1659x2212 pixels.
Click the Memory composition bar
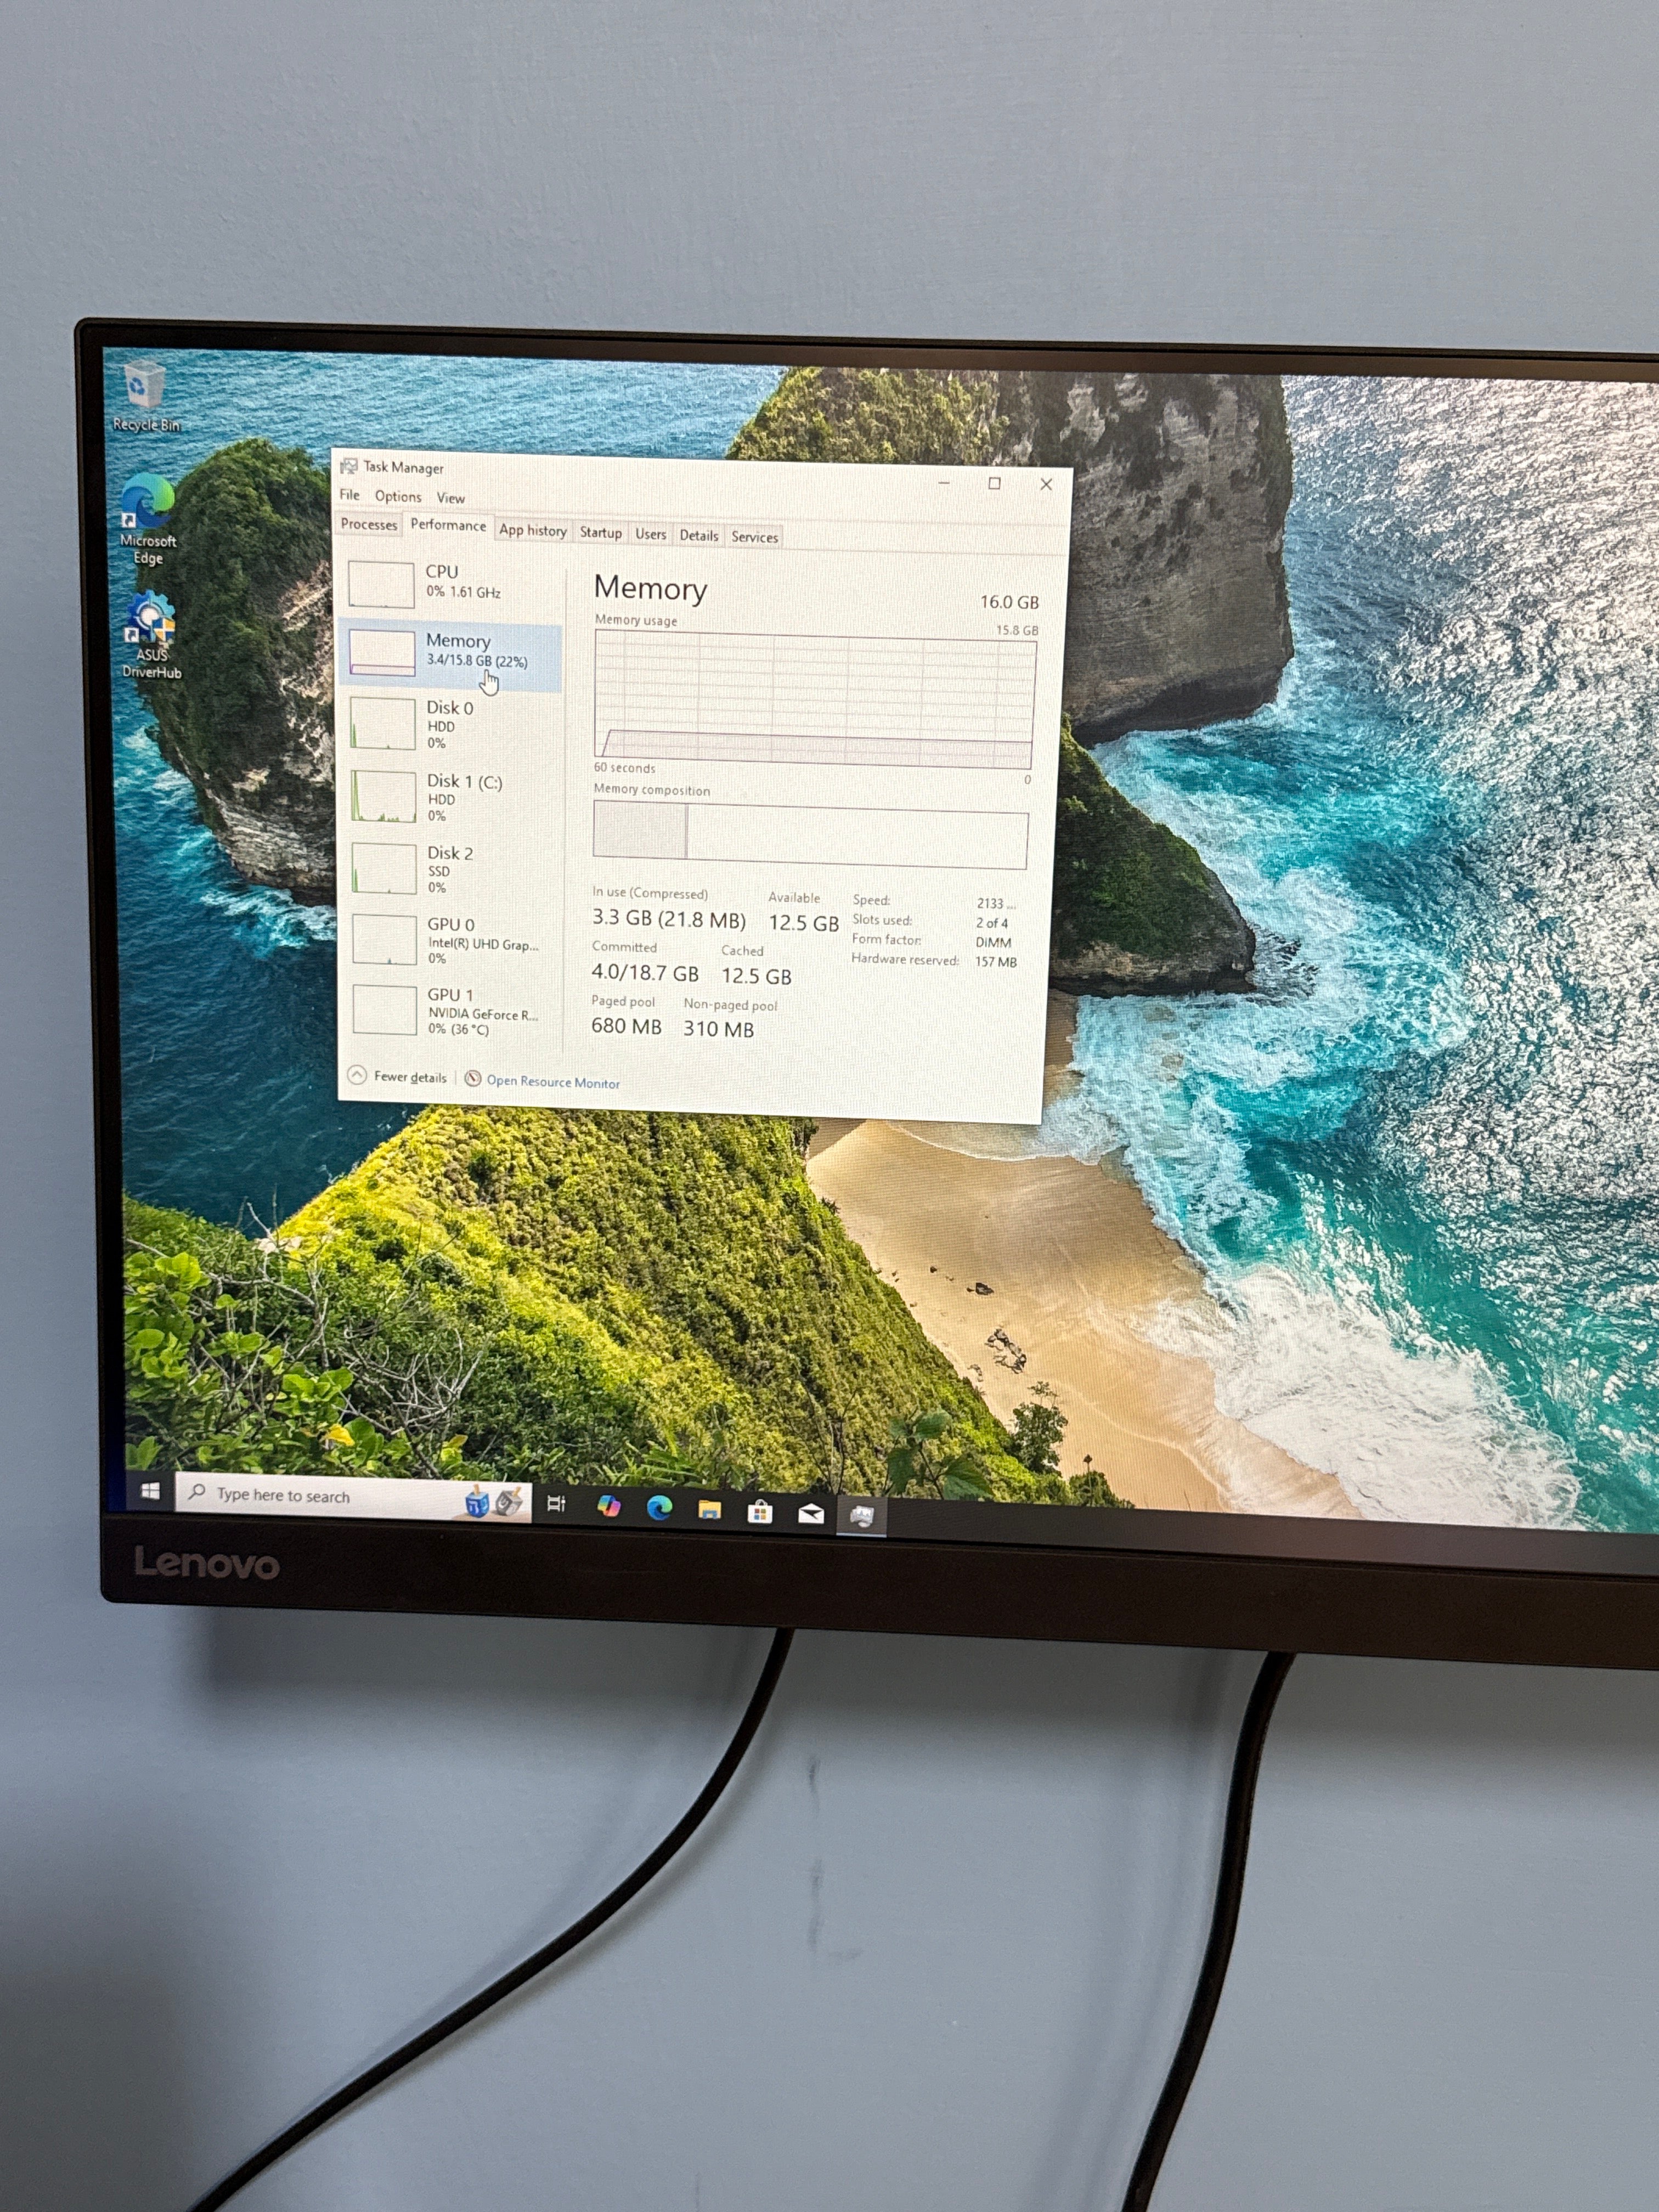click(x=810, y=835)
